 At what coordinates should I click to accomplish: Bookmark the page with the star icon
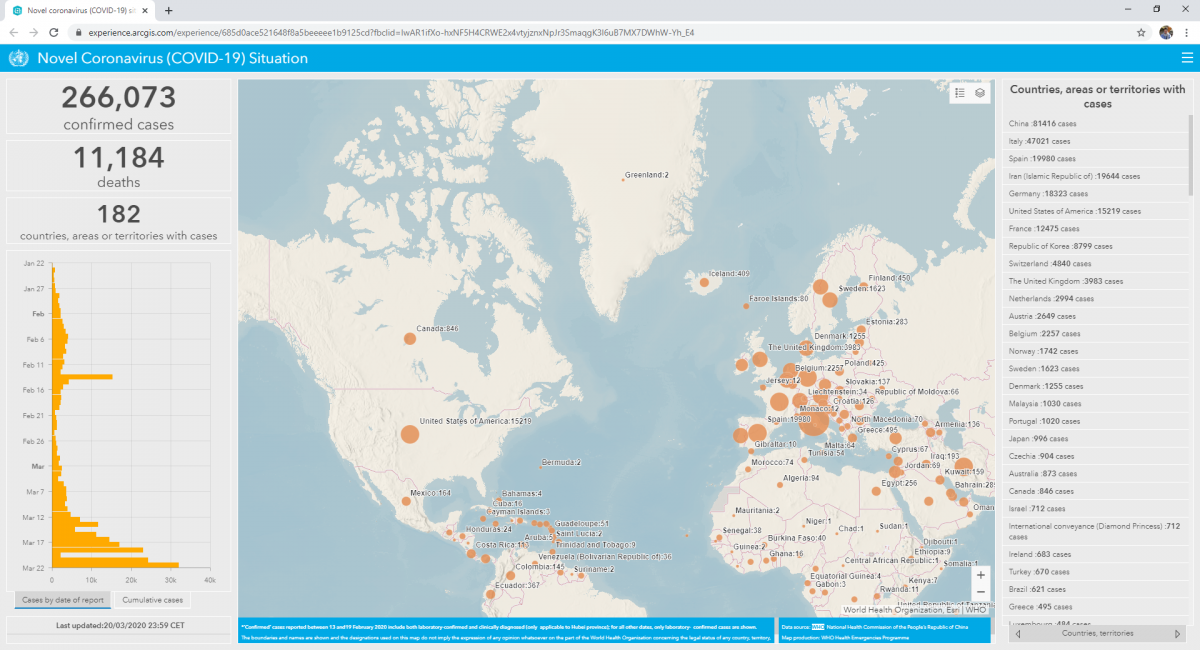pyautogui.click(x=1140, y=32)
